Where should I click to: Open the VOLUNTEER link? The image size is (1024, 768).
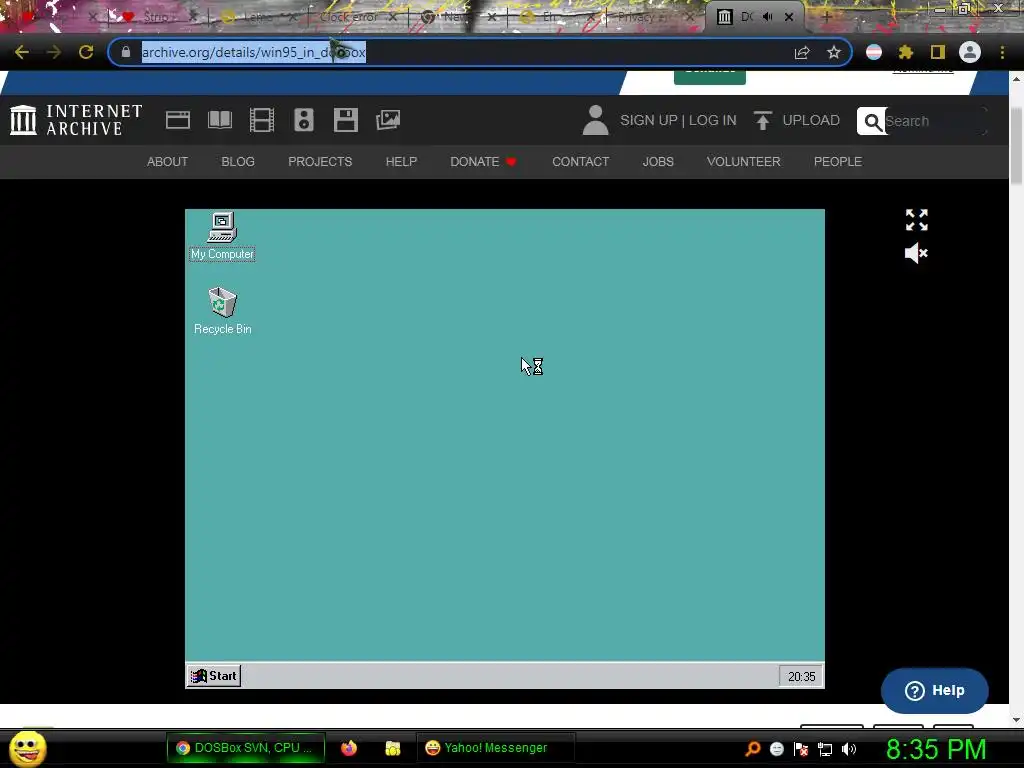[743, 161]
